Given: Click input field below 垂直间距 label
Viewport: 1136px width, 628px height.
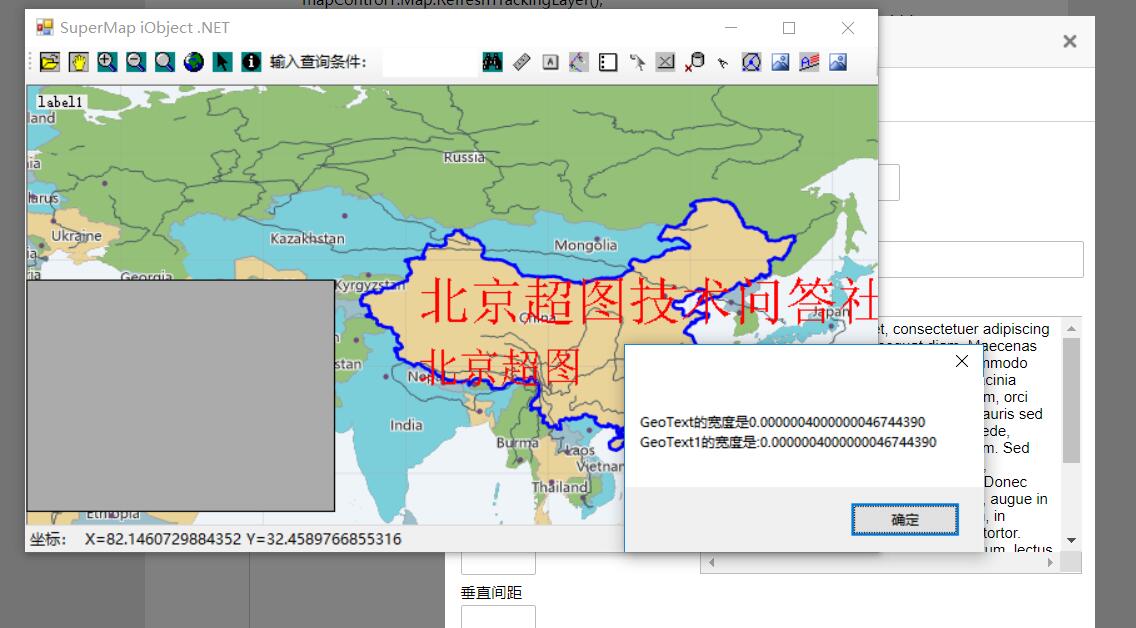Looking at the screenshot, I should (498, 616).
